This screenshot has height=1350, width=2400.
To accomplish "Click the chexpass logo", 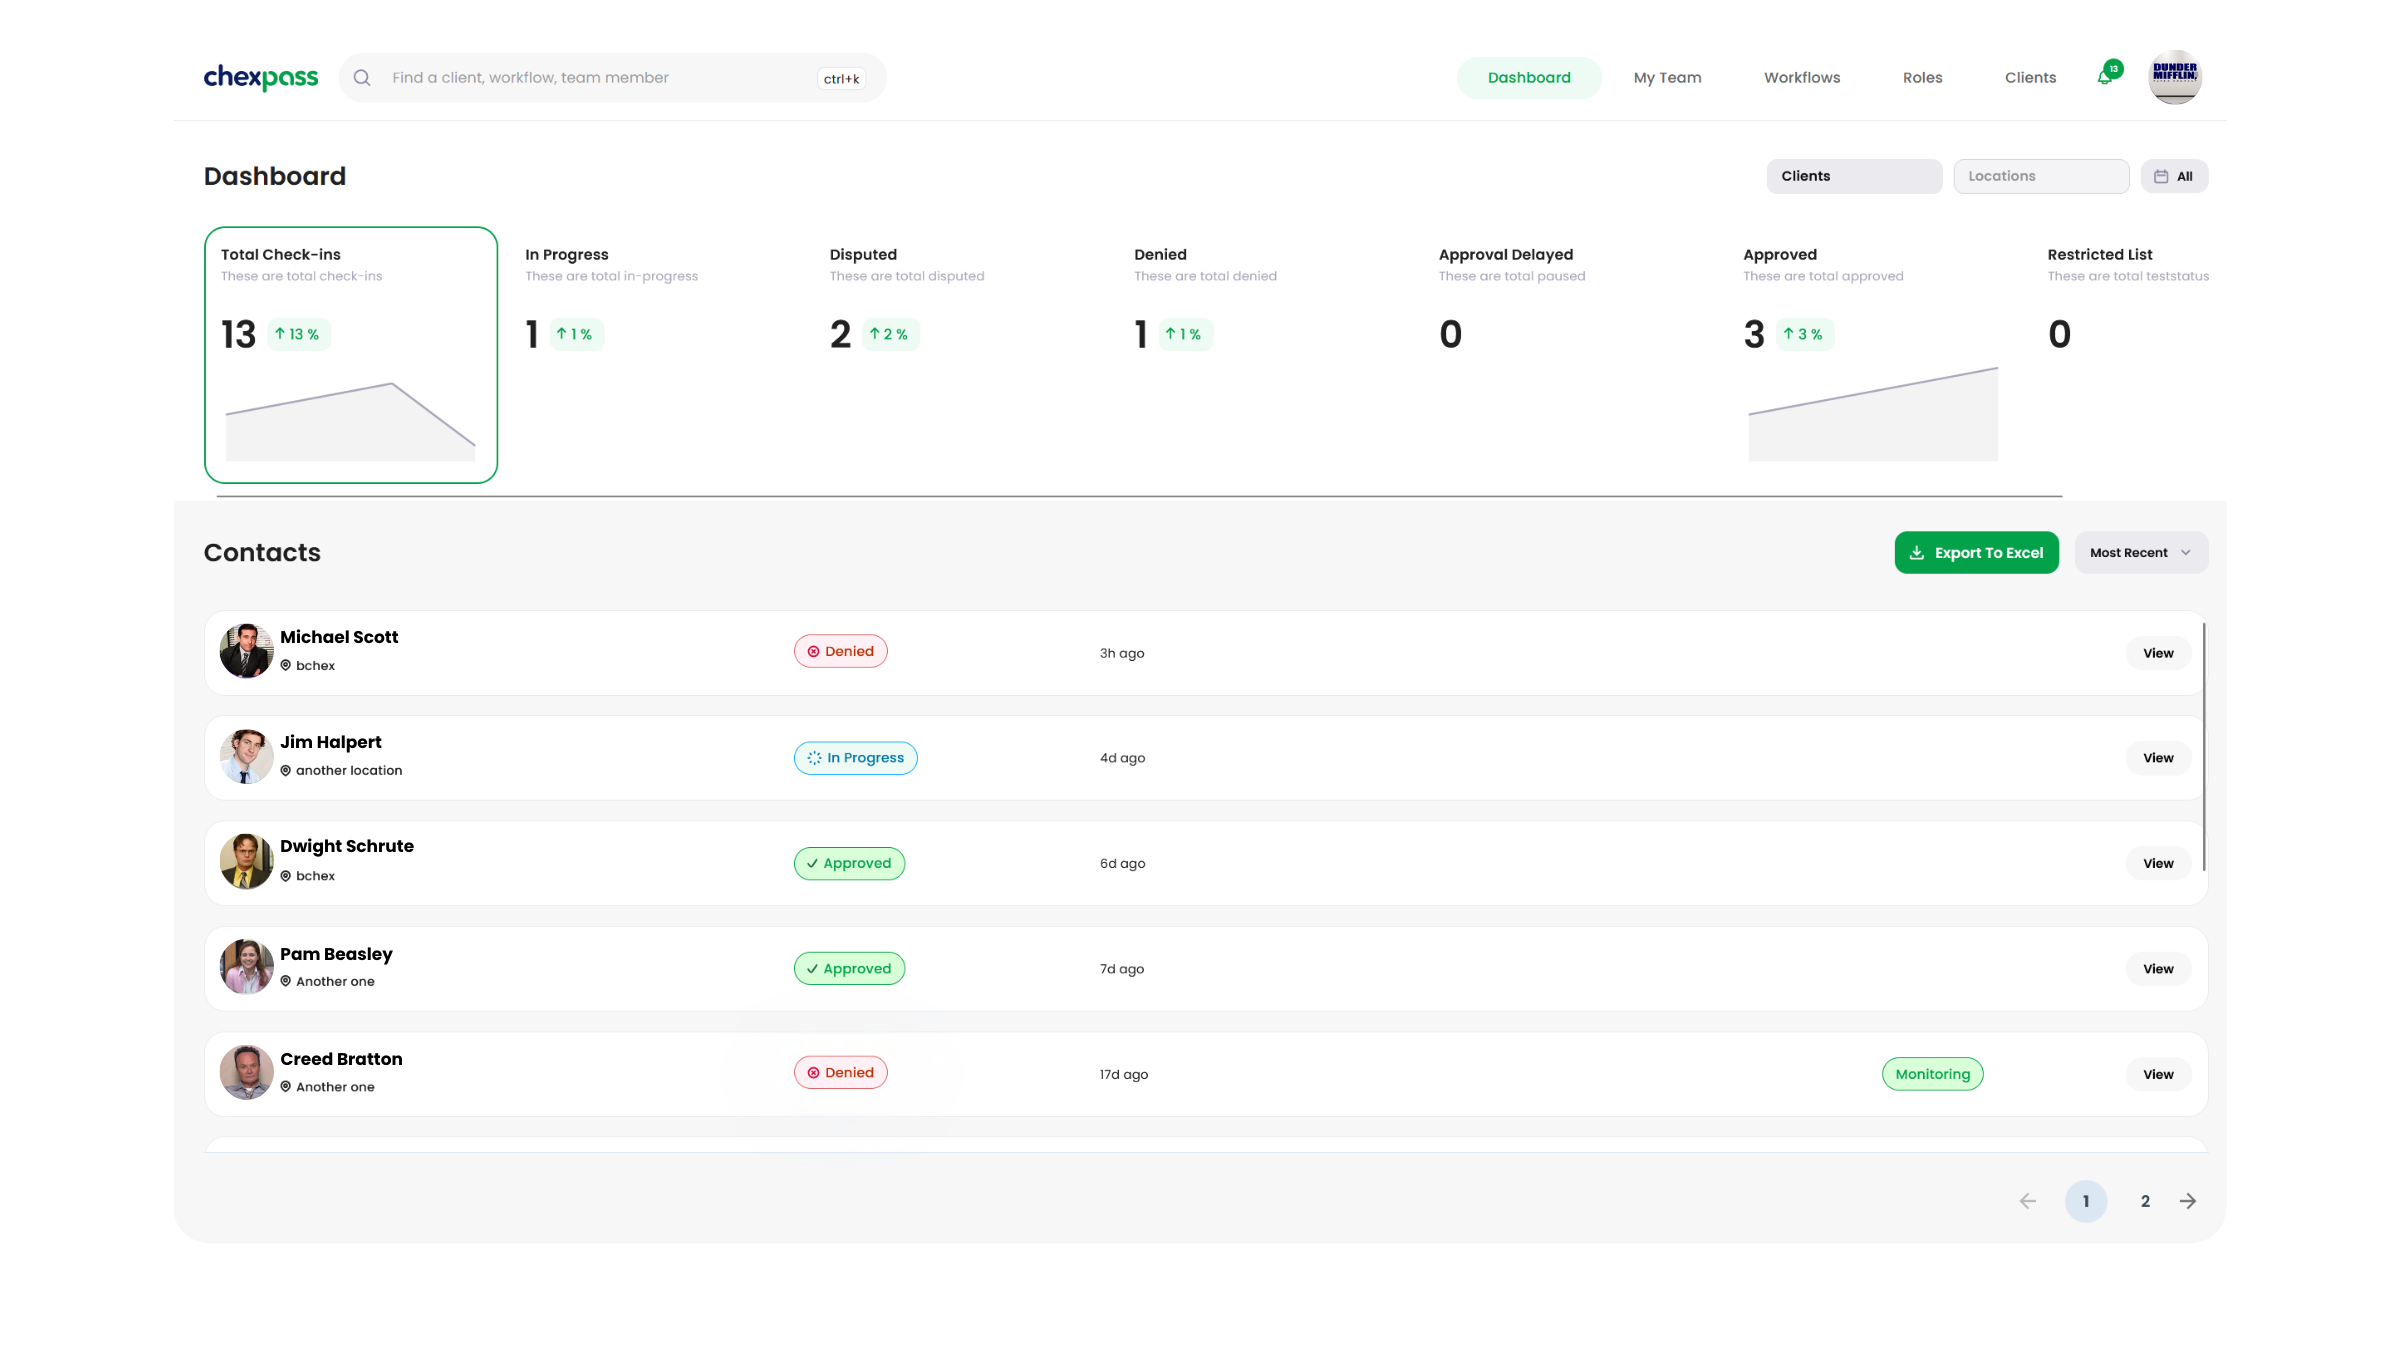I will [x=261, y=78].
